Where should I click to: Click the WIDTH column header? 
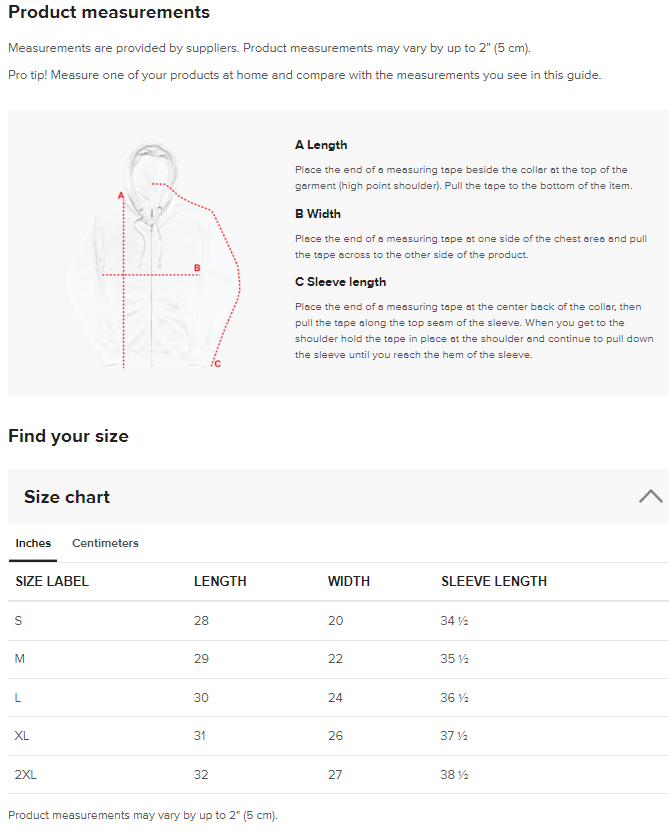(349, 581)
